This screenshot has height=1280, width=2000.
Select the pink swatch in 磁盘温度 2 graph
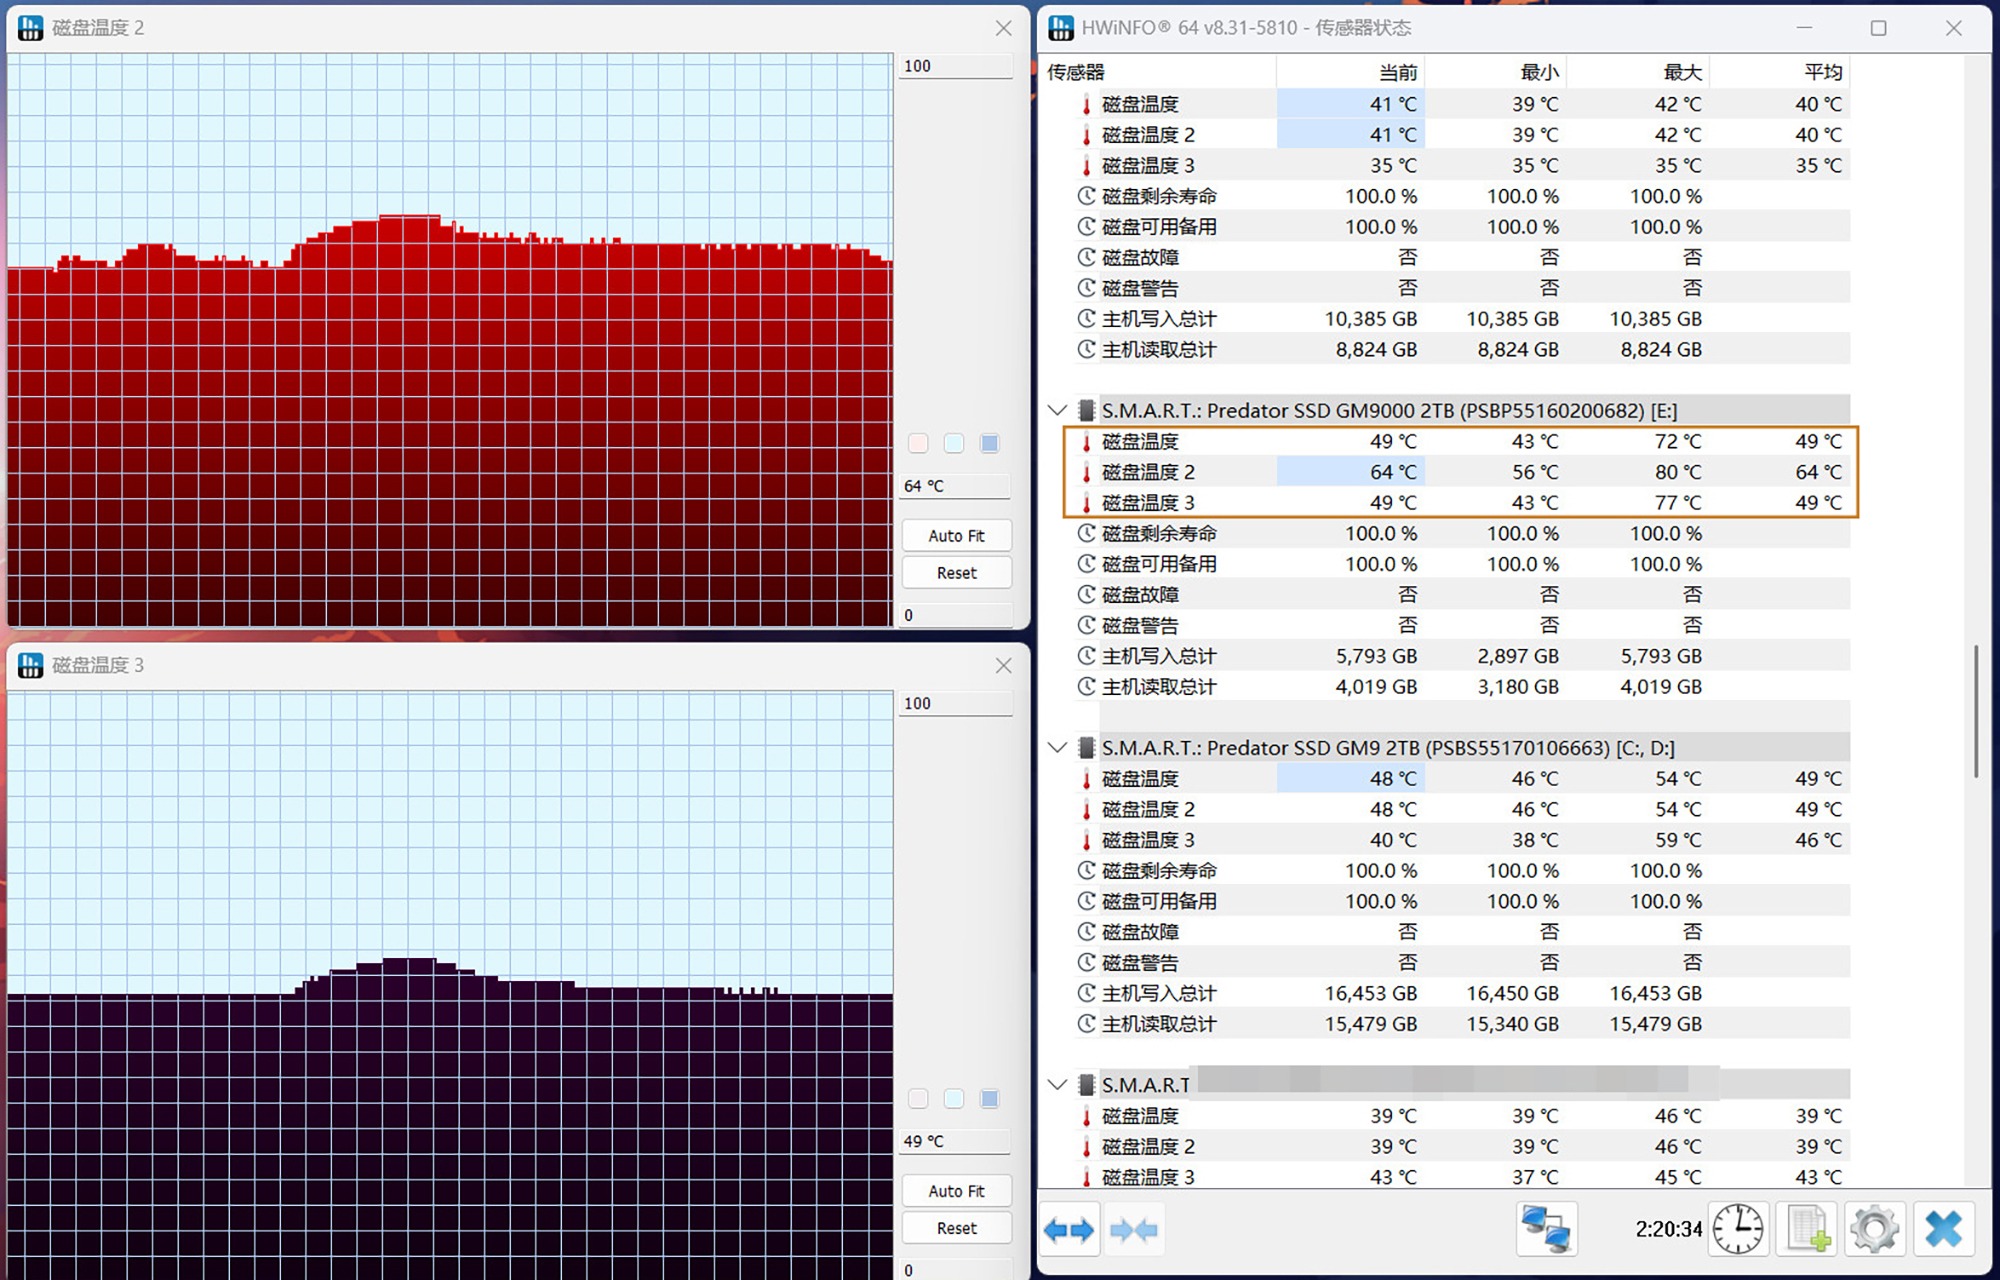pos(918,443)
